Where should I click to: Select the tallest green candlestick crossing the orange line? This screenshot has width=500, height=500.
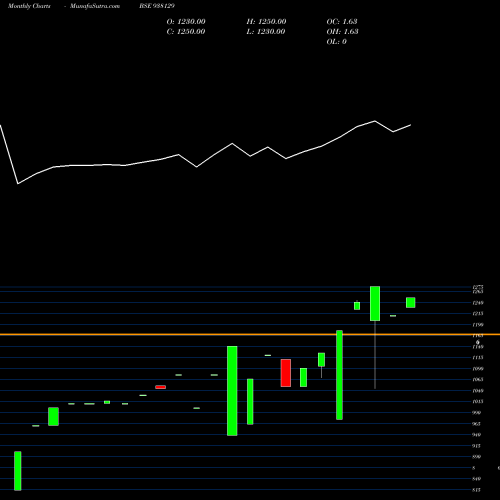pyautogui.click(x=339, y=375)
